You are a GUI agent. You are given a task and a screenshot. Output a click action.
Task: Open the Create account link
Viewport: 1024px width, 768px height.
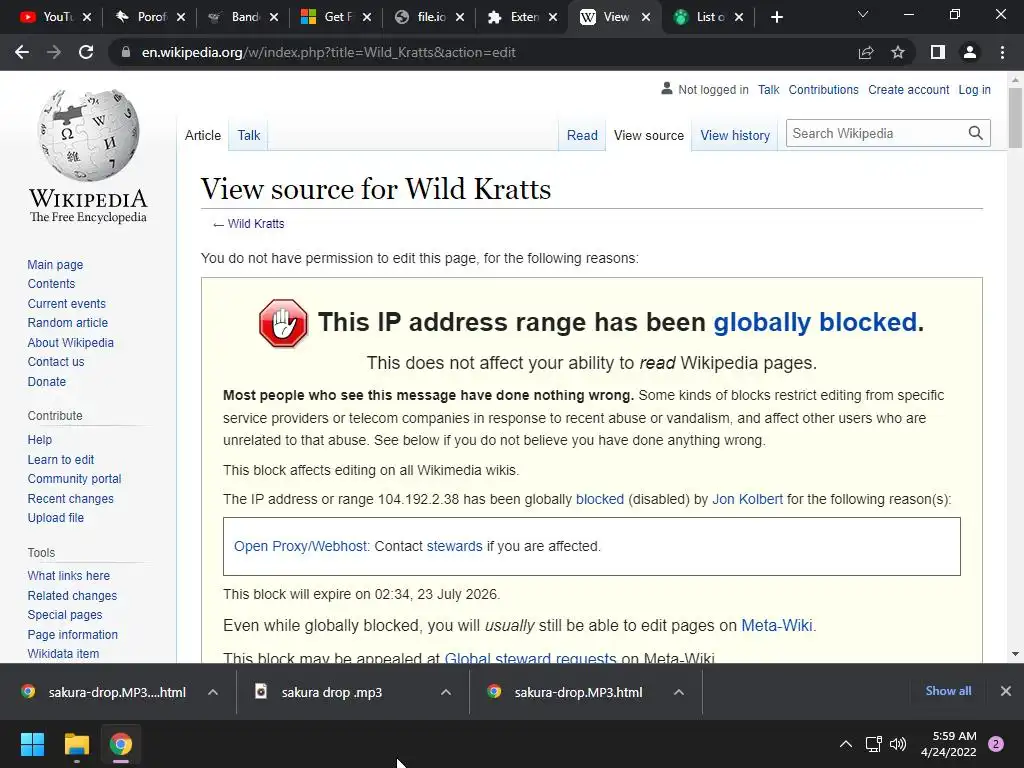point(908,89)
